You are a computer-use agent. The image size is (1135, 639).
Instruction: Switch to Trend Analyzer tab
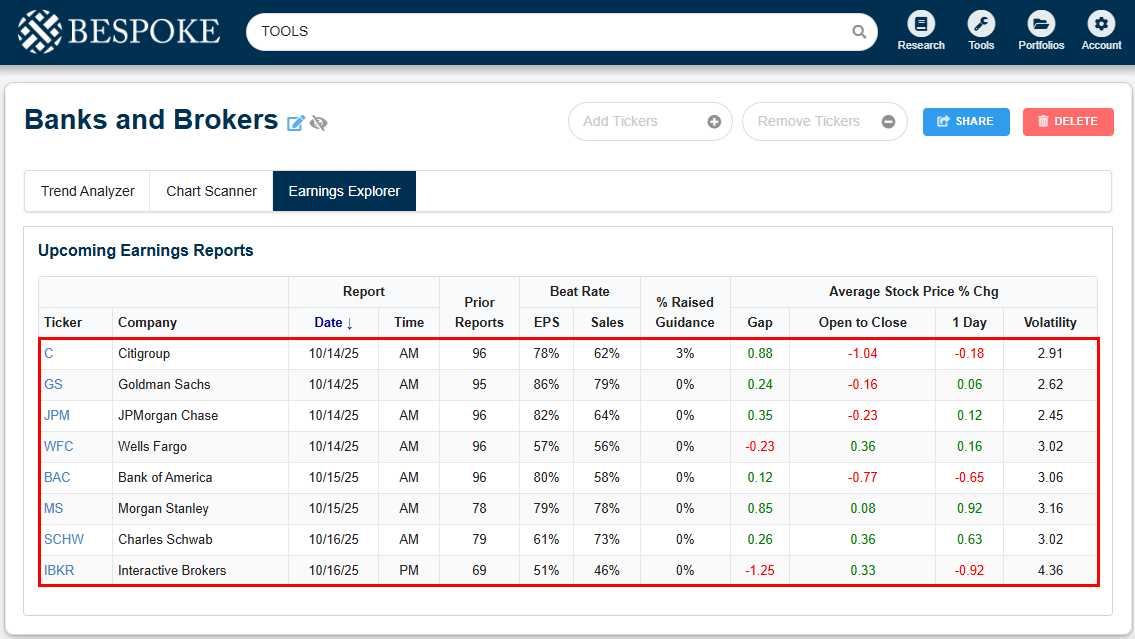pyautogui.click(x=88, y=191)
